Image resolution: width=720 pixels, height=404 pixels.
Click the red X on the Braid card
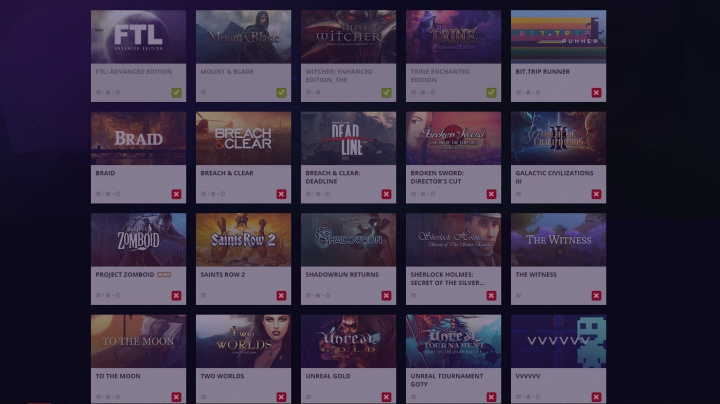(x=176, y=194)
